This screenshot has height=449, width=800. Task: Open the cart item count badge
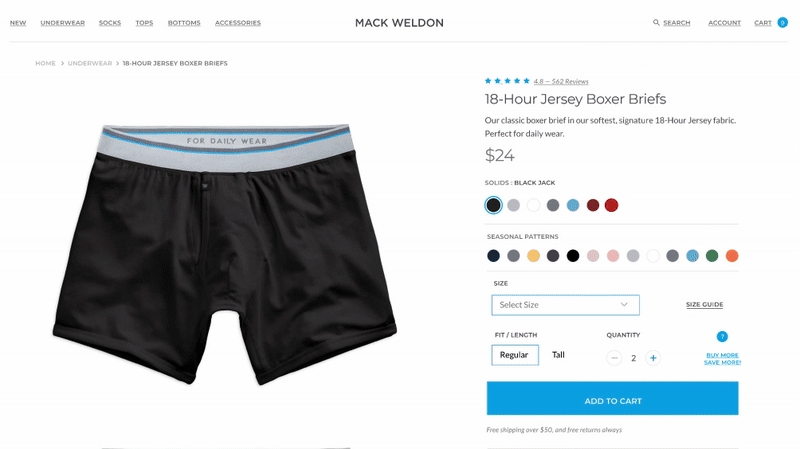click(x=782, y=22)
